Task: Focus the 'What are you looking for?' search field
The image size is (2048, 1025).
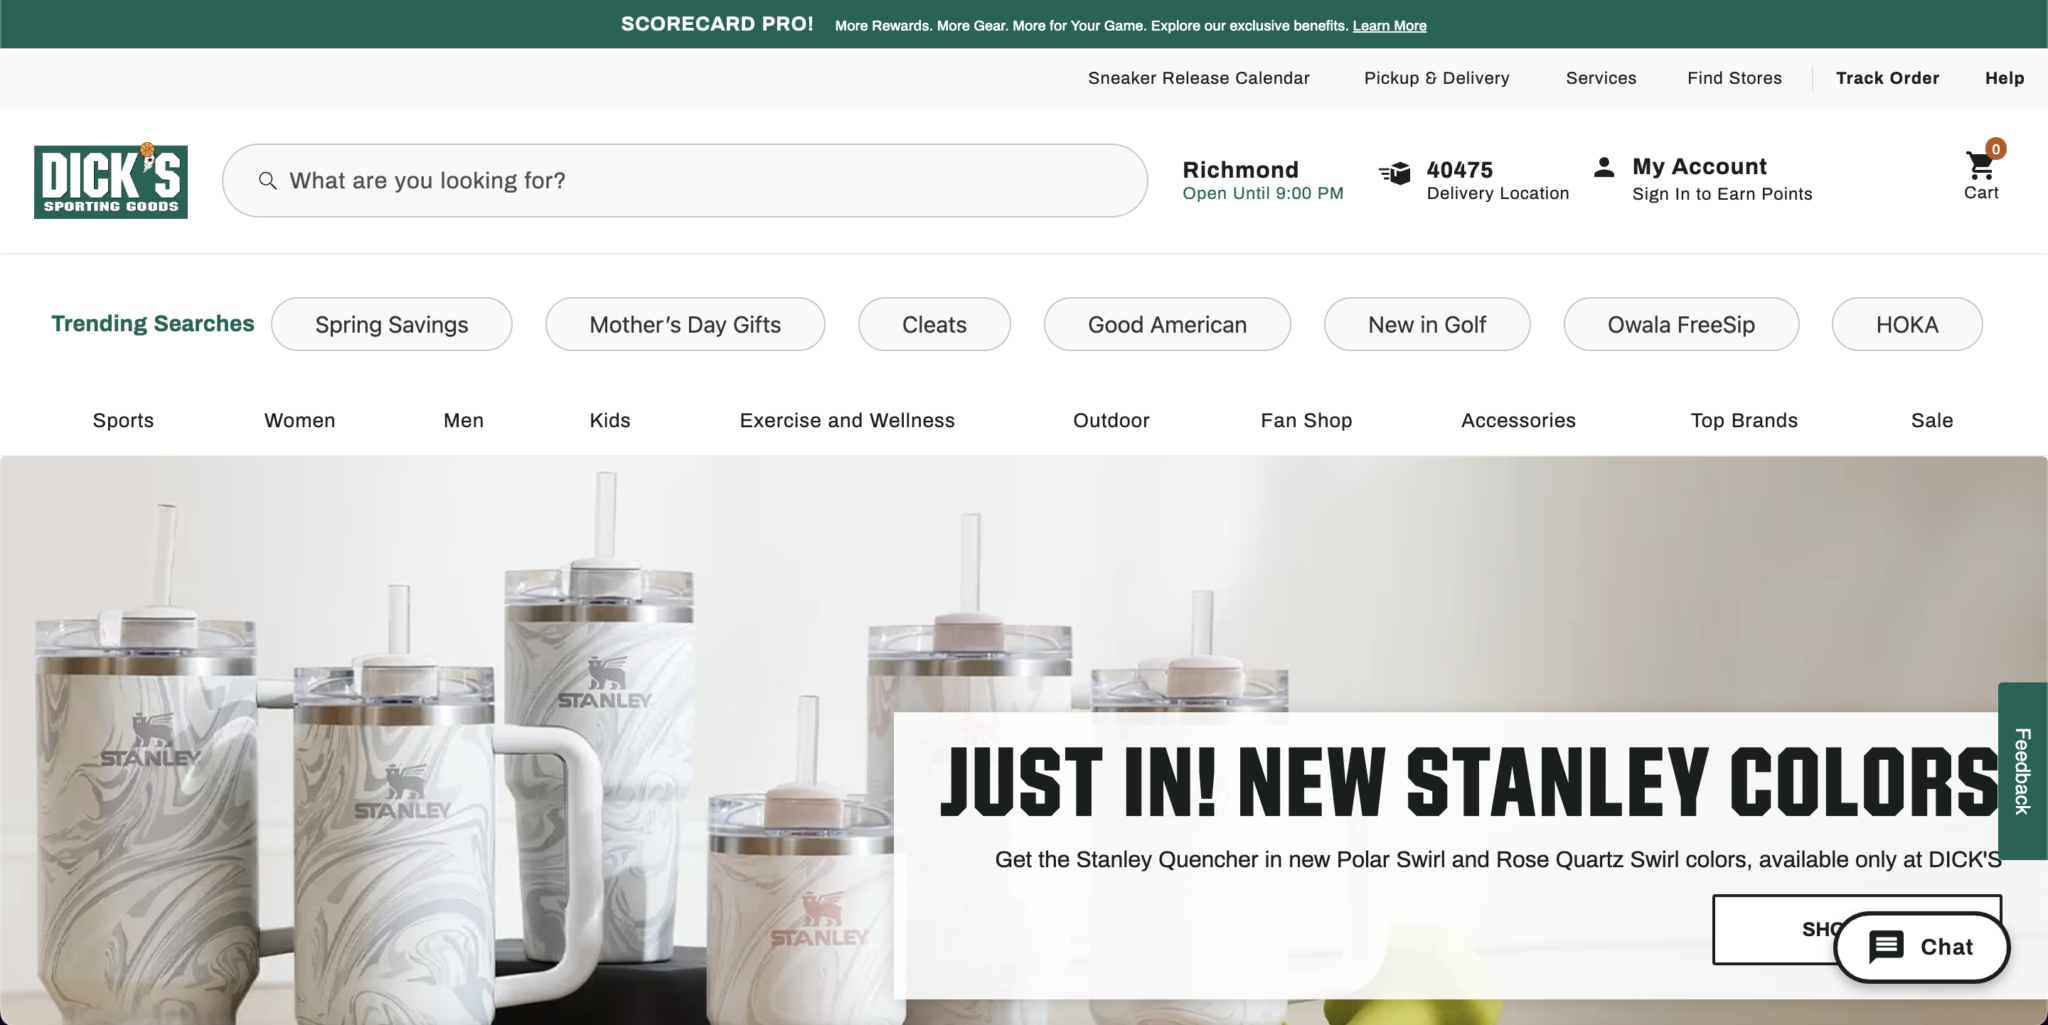Action: click(x=685, y=181)
